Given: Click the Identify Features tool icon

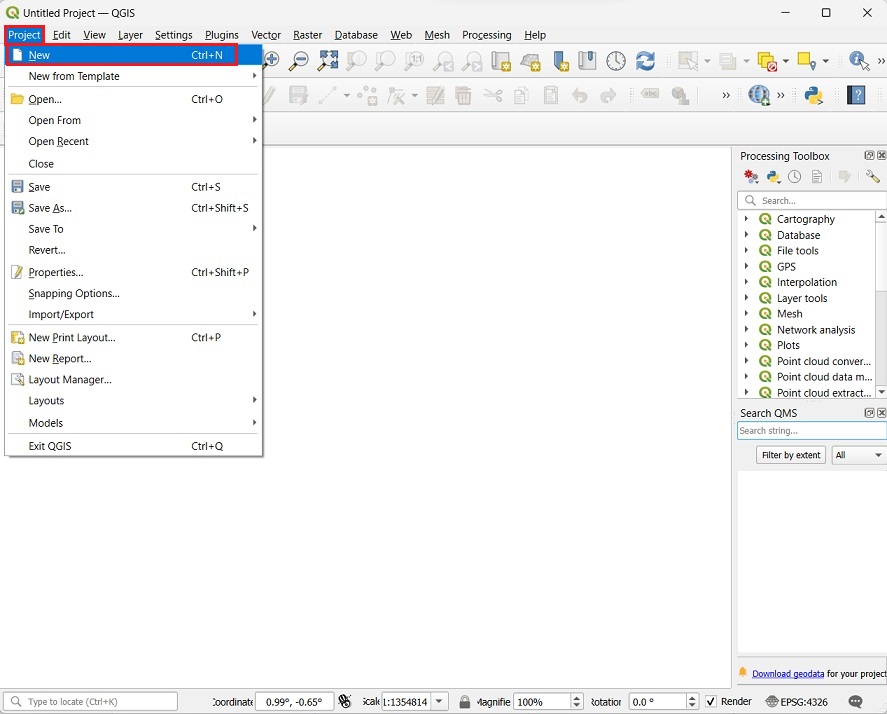Looking at the screenshot, I should pyautogui.click(x=858, y=62).
